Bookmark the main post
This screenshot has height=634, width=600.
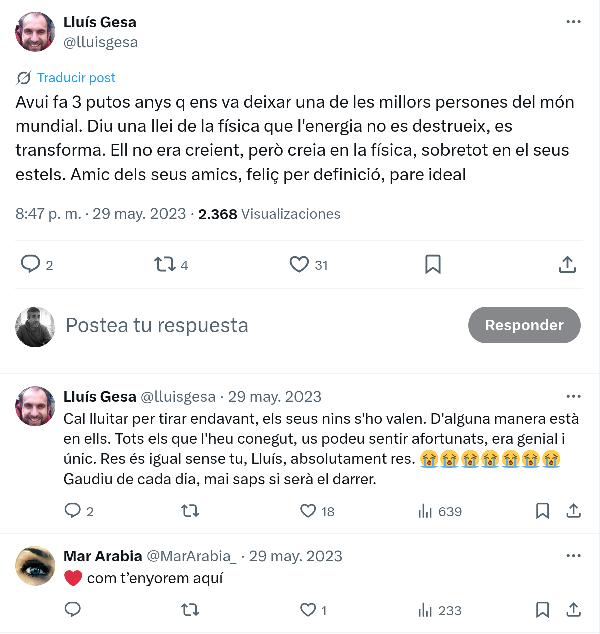tap(433, 264)
